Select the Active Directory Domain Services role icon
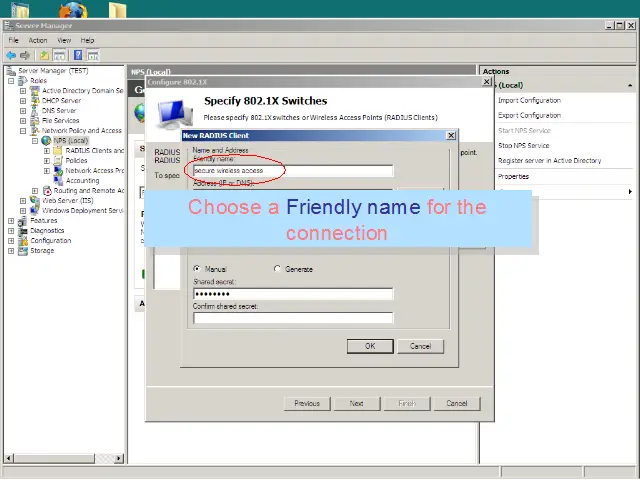640x480 pixels. [x=35, y=91]
